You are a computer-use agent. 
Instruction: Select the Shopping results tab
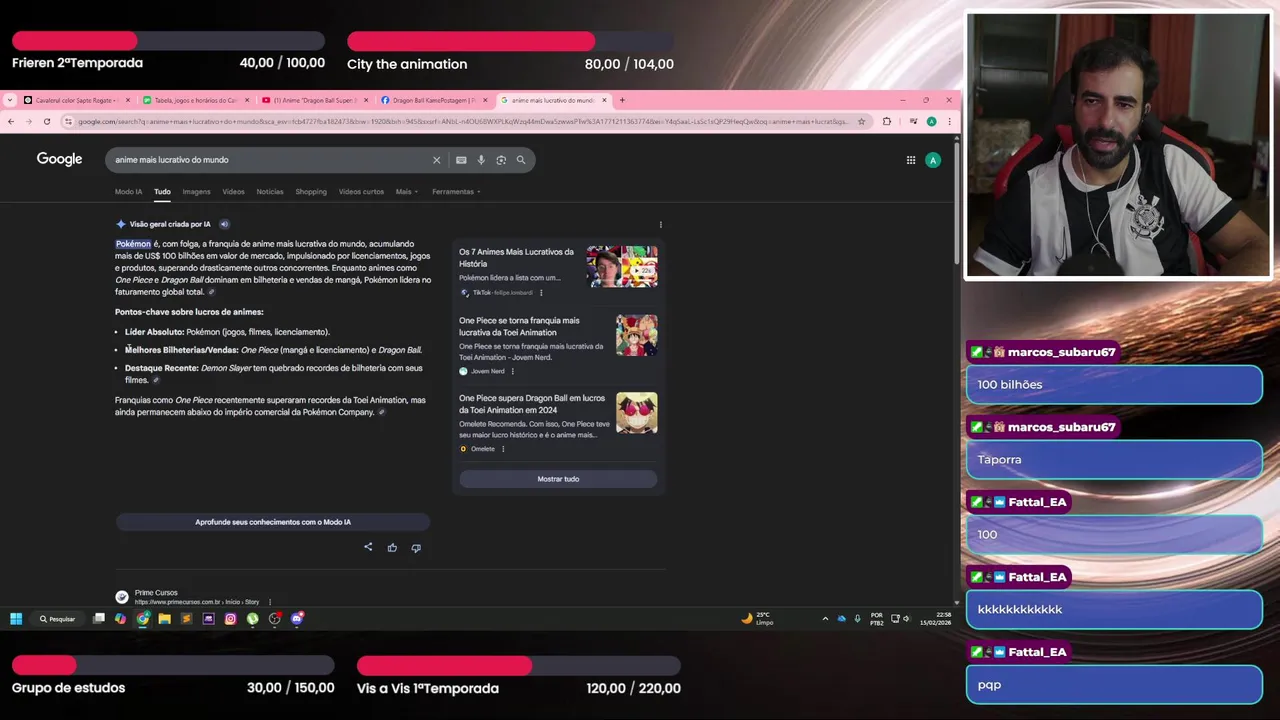[311, 192]
